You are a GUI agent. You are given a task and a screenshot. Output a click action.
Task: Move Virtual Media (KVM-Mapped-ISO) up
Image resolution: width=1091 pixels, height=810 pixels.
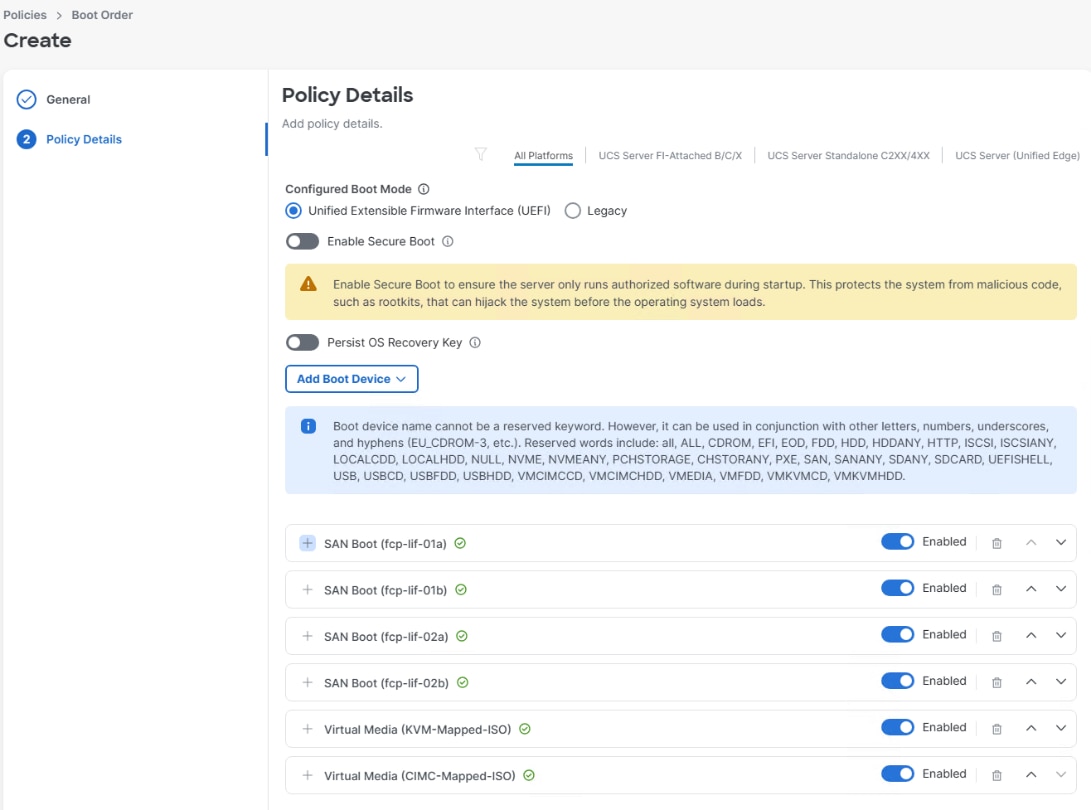tap(1031, 729)
